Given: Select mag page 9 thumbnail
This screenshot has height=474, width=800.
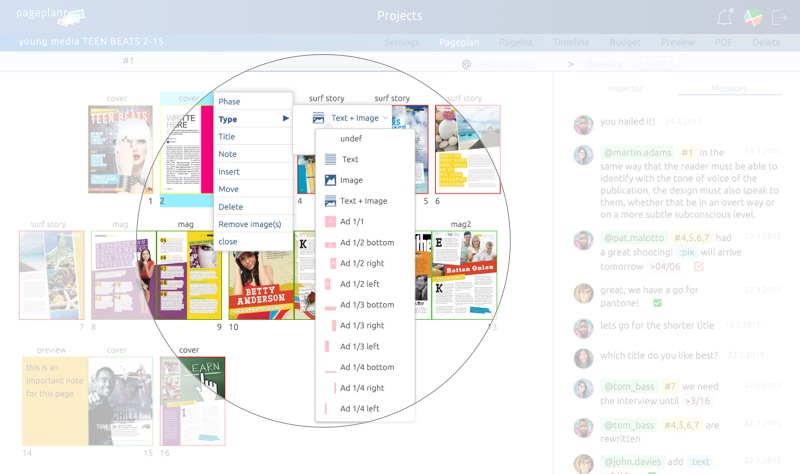Looking at the screenshot, I should pos(189,276).
